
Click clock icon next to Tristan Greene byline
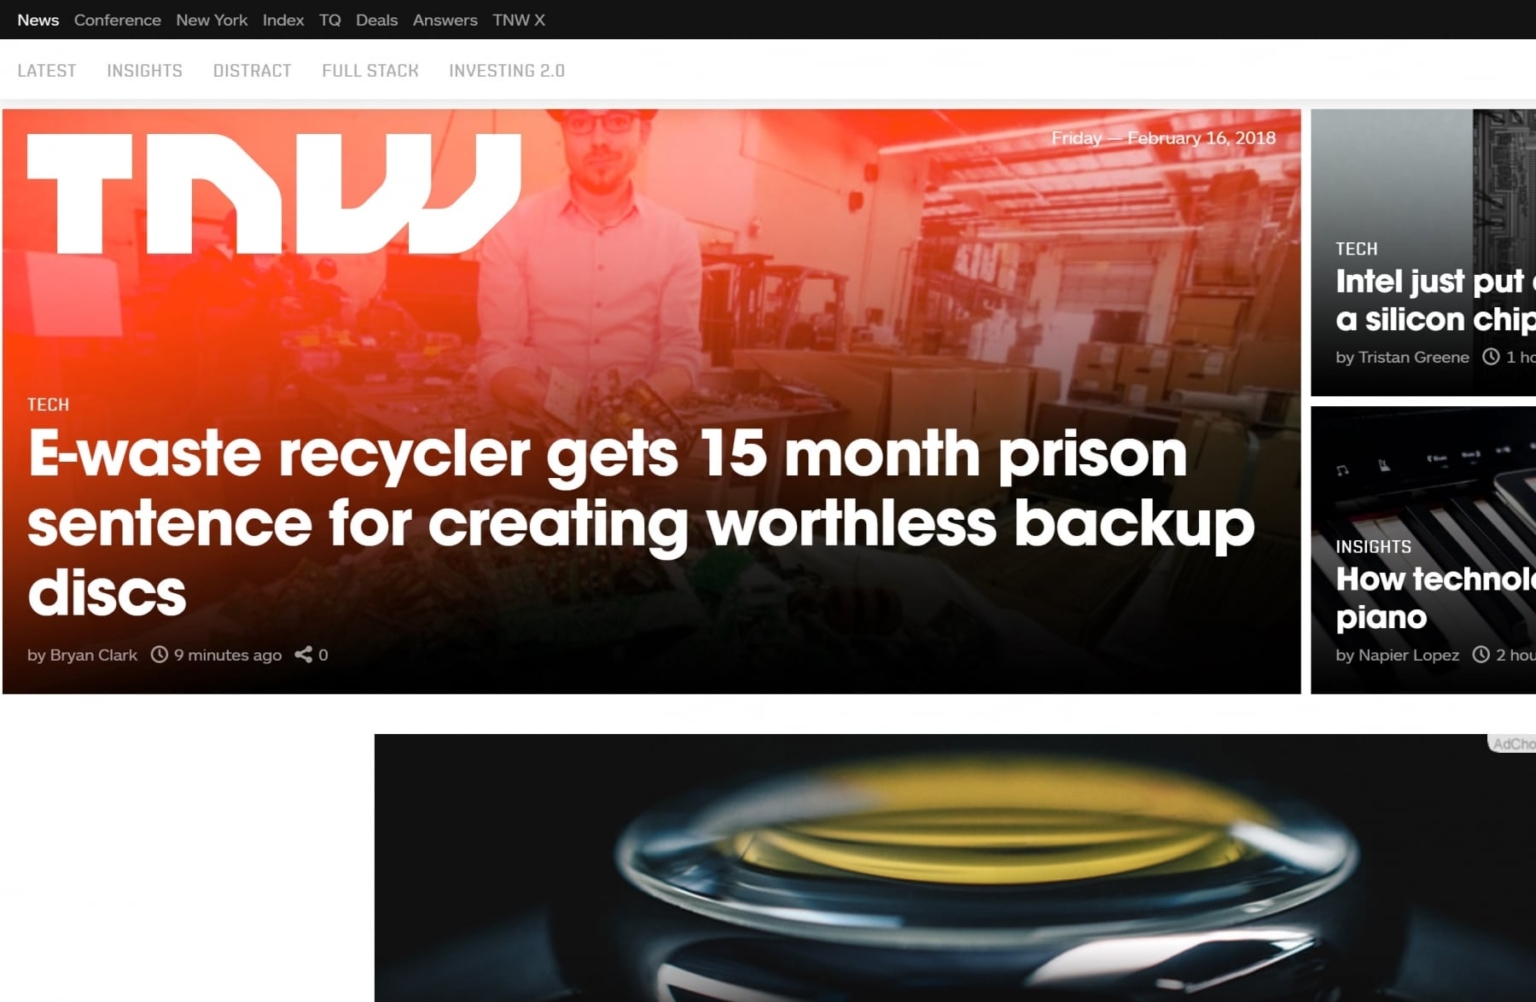(1490, 357)
